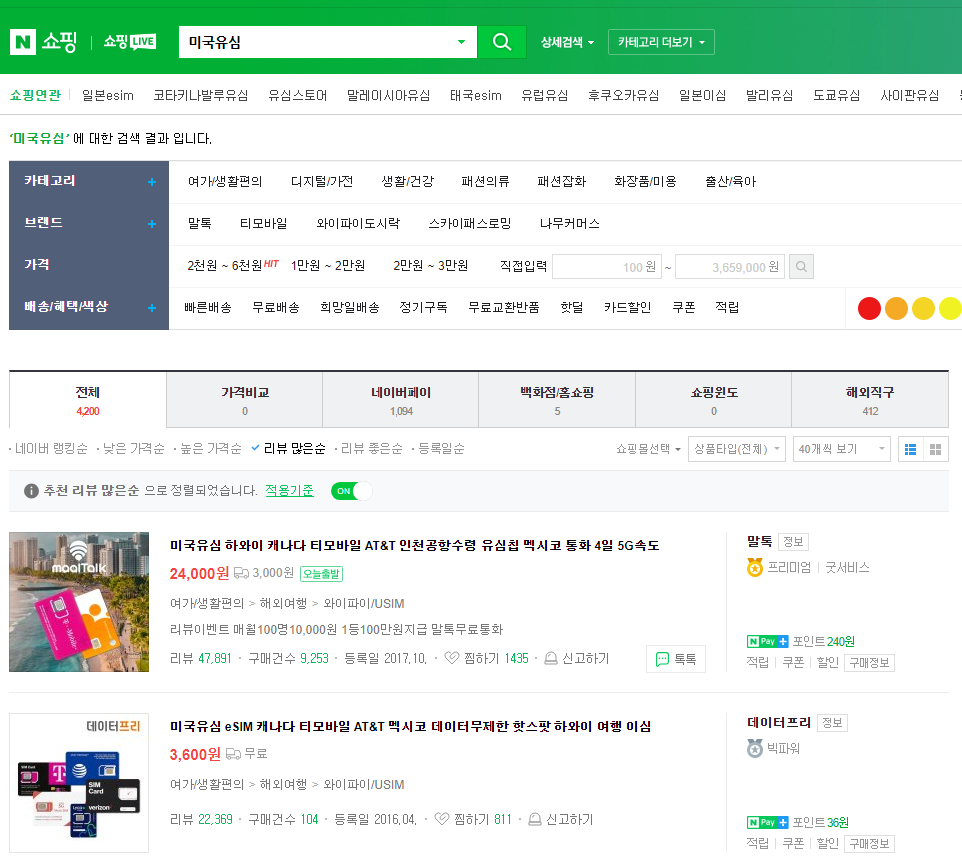Click related search 유럽유심

(545, 96)
